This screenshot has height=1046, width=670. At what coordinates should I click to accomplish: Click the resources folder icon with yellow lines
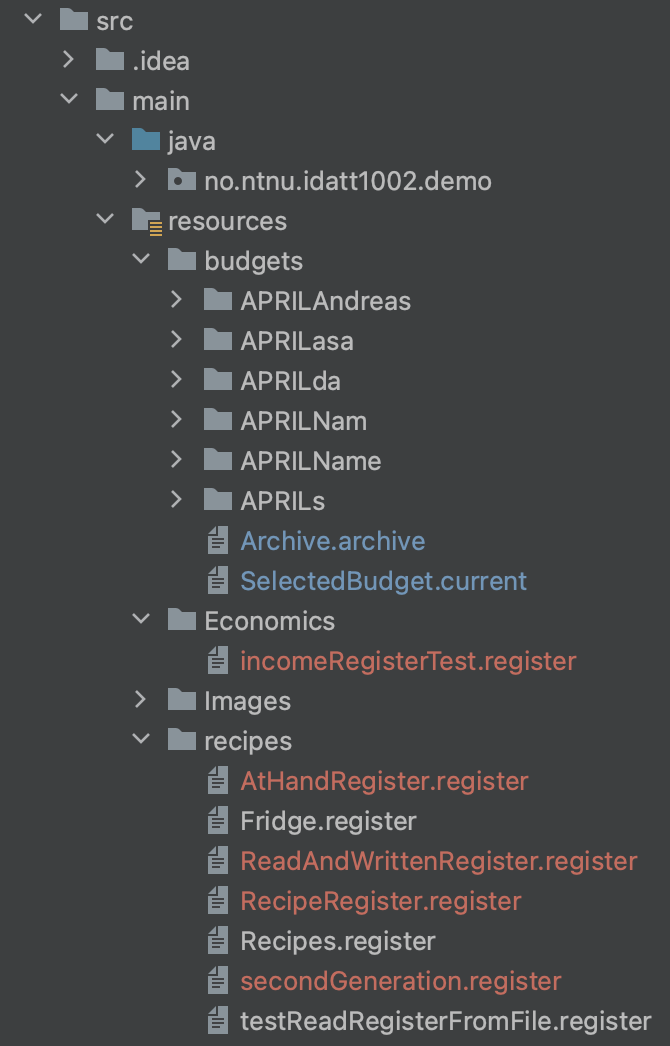[146, 221]
